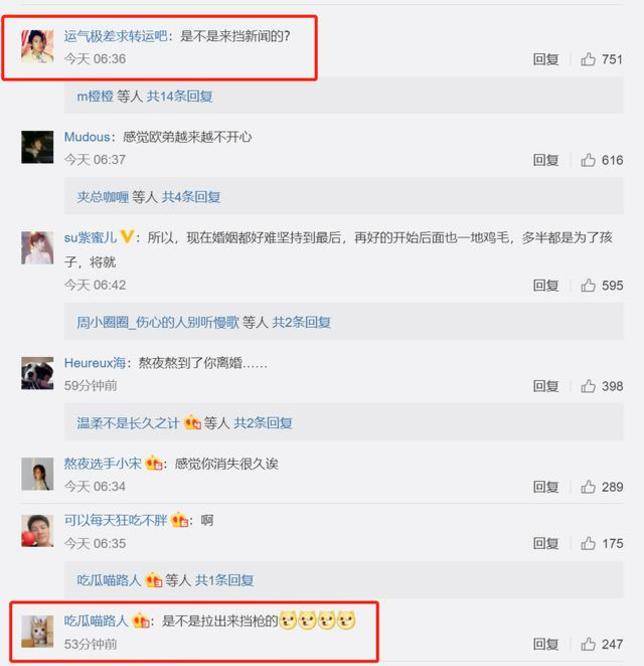Reply to Mudous's comment
Screen dimensions: 644x666
tap(546, 160)
